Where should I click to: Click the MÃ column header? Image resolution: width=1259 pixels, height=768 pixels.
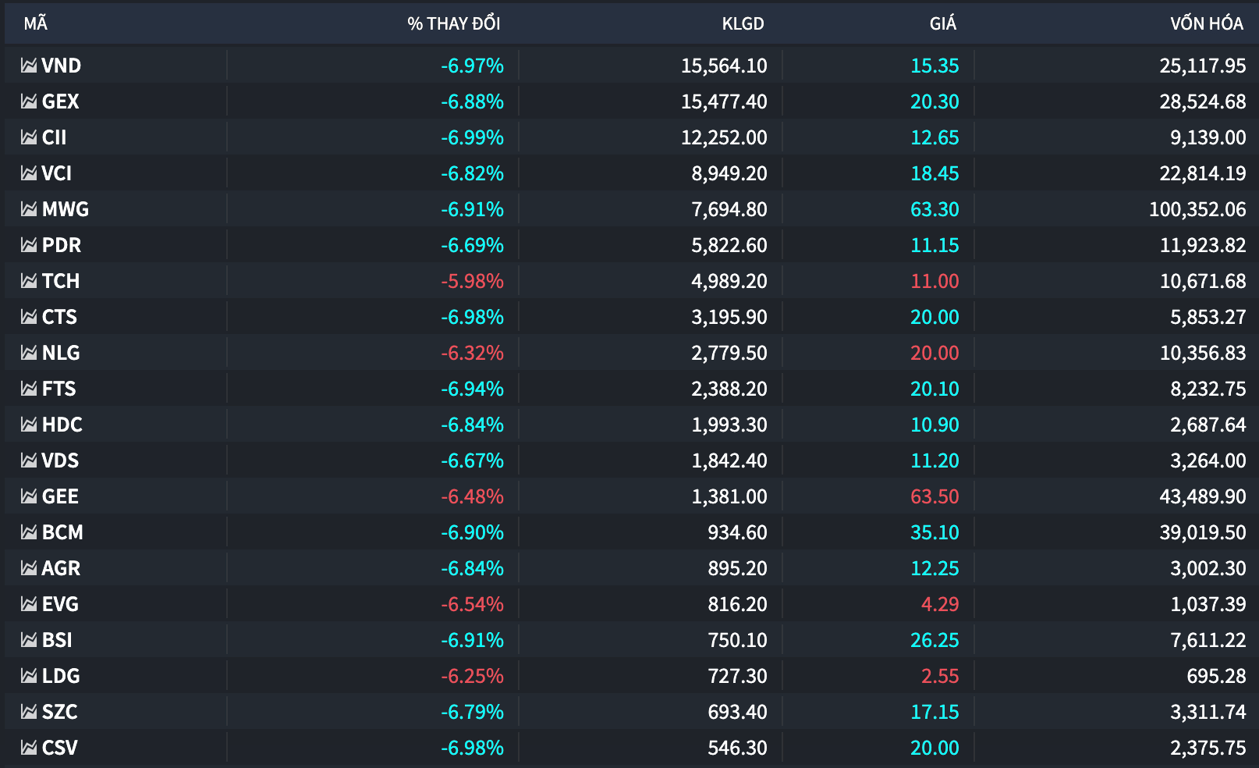pyautogui.click(x=35, y=24)
